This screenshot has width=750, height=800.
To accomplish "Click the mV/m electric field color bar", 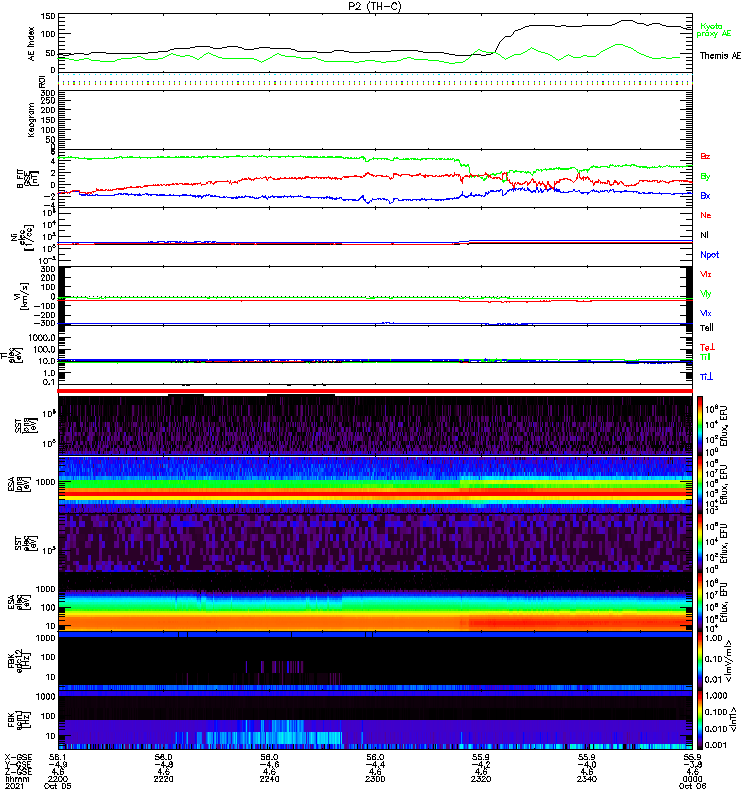I will point(700,661).
